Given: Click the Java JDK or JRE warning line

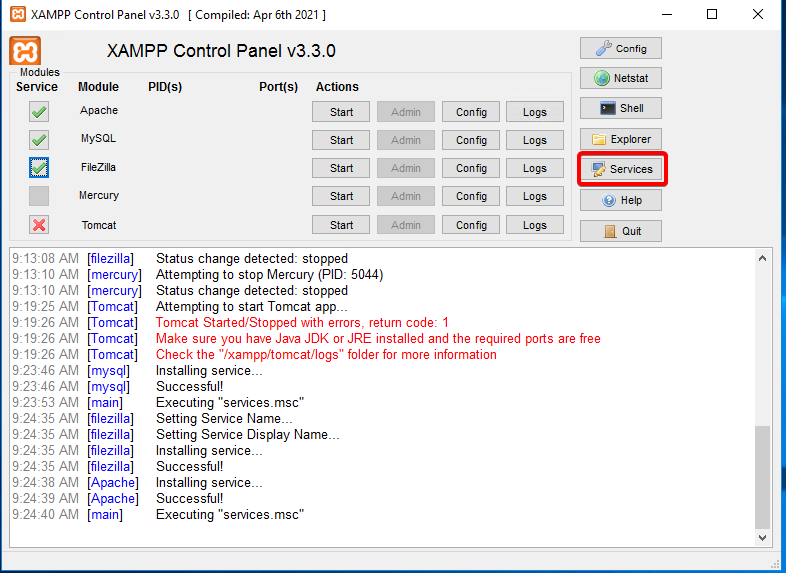Looking at the screenshot, I should (x=378, y=338).
